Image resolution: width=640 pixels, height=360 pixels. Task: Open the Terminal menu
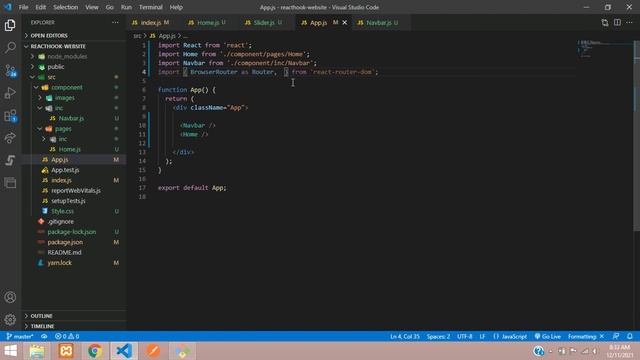coord(150,7)
